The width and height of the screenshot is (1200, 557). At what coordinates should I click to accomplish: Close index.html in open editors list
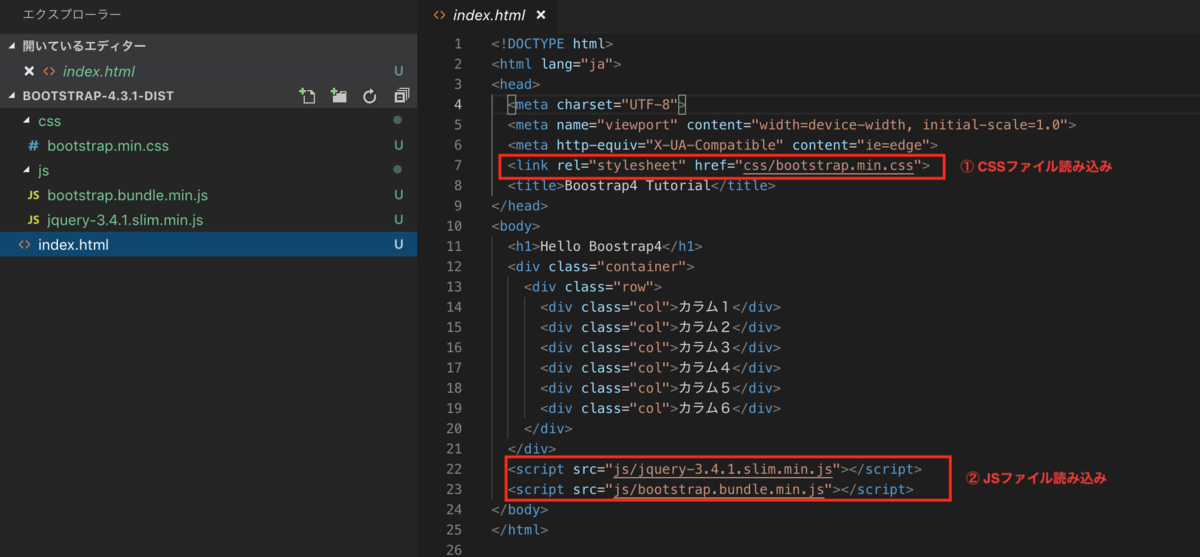[x=29, y=71]
